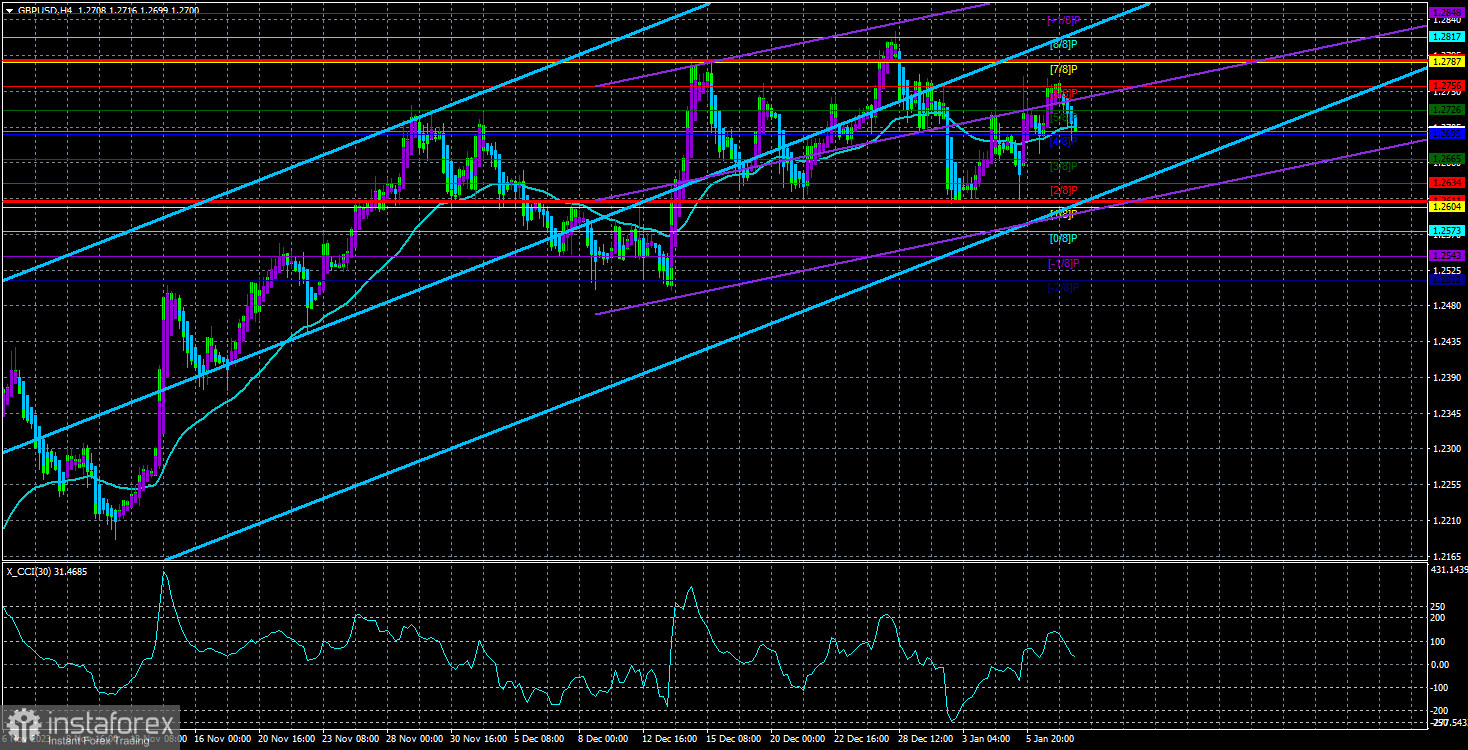Click the 1.2165 price scale value
This screenshot has height=750, width=1468.
[1446, 557]
